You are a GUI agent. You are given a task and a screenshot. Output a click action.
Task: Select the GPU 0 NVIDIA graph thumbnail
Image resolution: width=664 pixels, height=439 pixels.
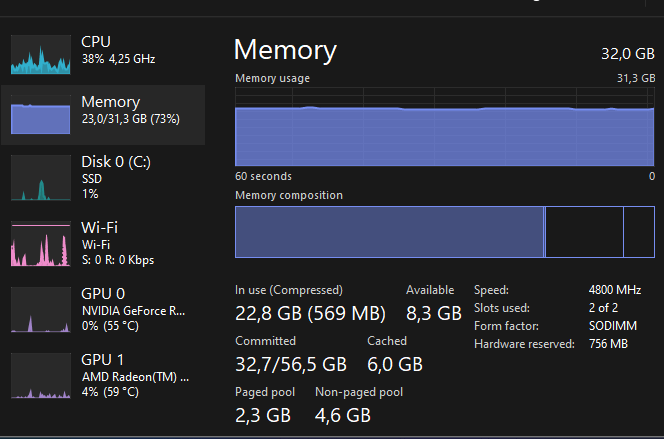[x=41, y=309]
